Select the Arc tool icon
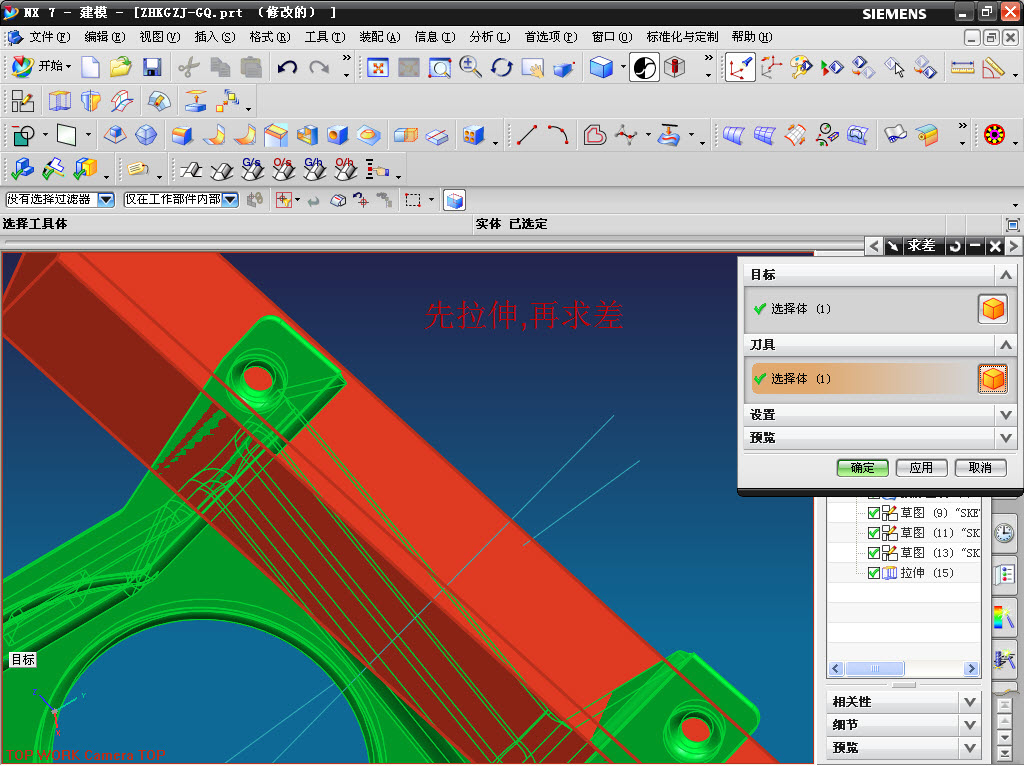The height and width of the screenshot is (766, 1024). 558,135
